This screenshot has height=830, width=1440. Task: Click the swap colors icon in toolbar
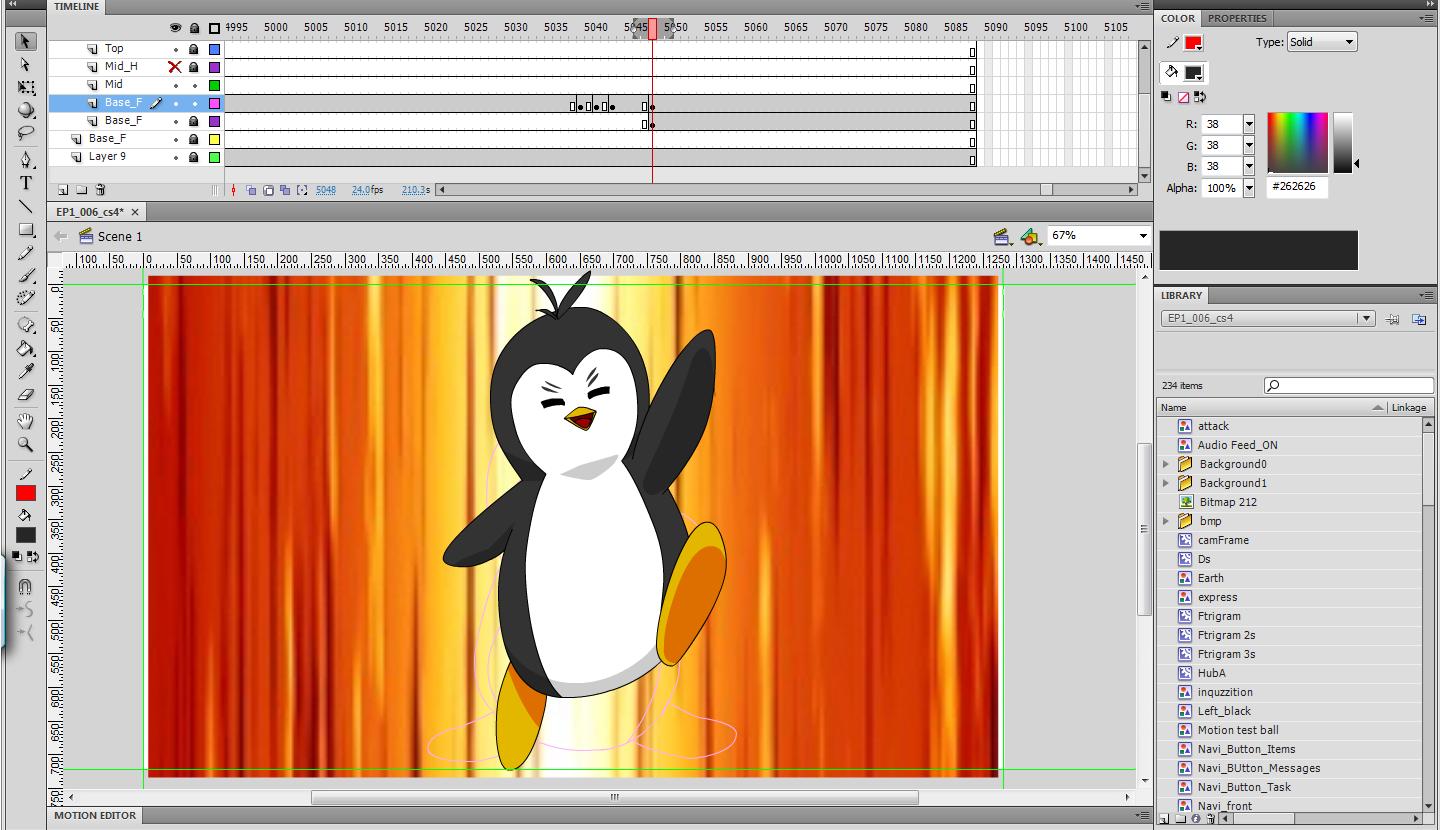33,557
